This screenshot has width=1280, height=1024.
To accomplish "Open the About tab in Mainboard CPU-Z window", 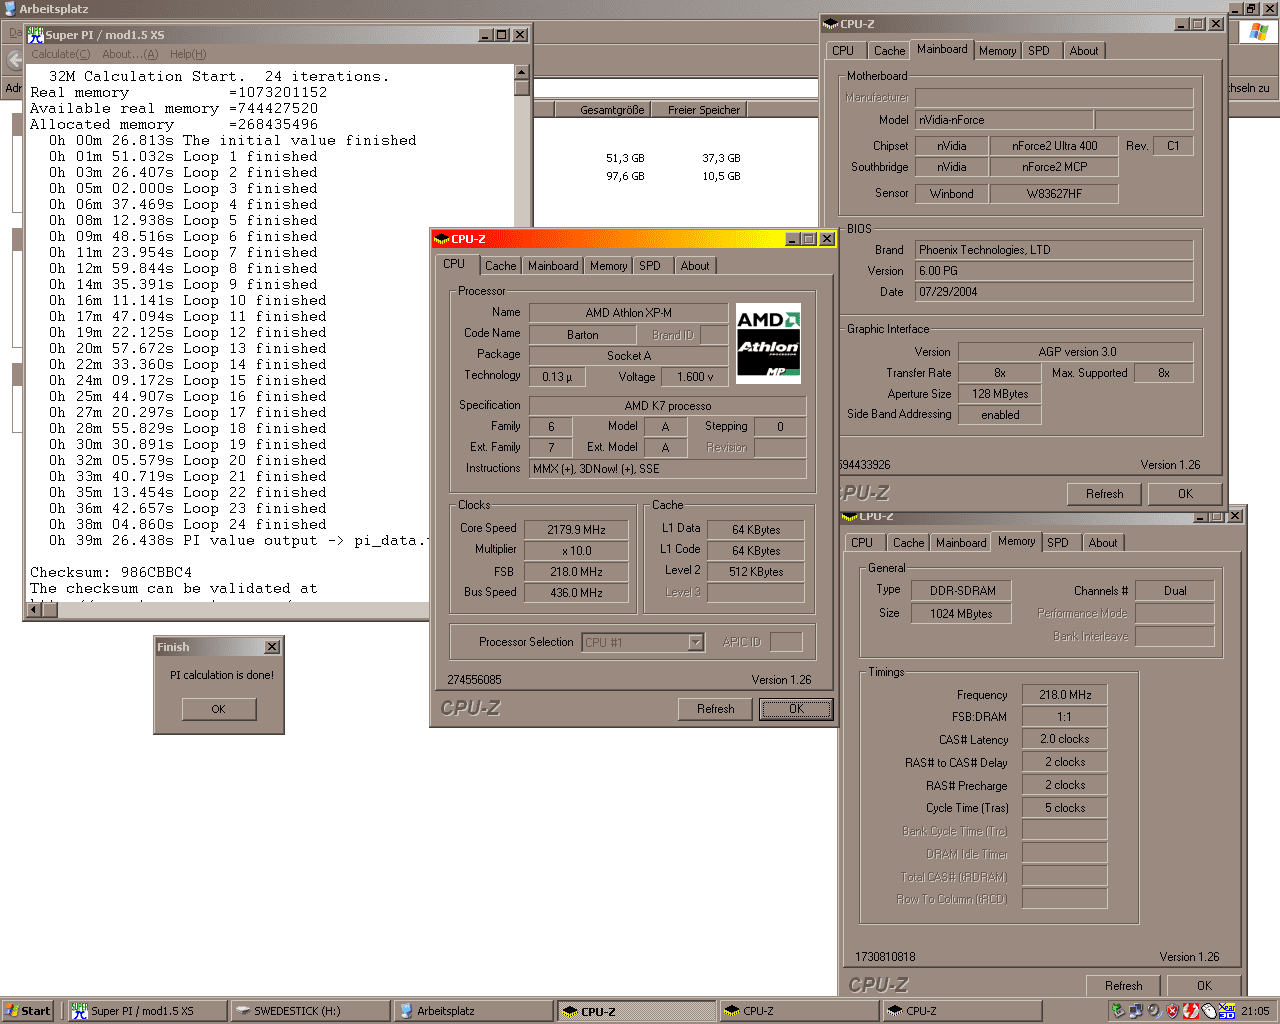I will point(1084,51).
